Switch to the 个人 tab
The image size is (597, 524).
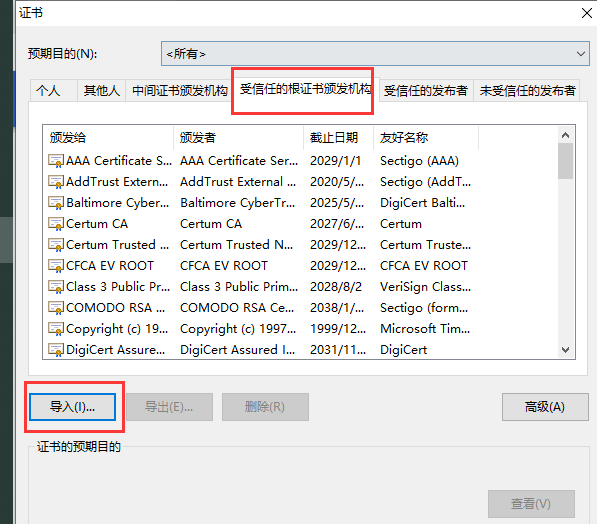tap(53, 91)
